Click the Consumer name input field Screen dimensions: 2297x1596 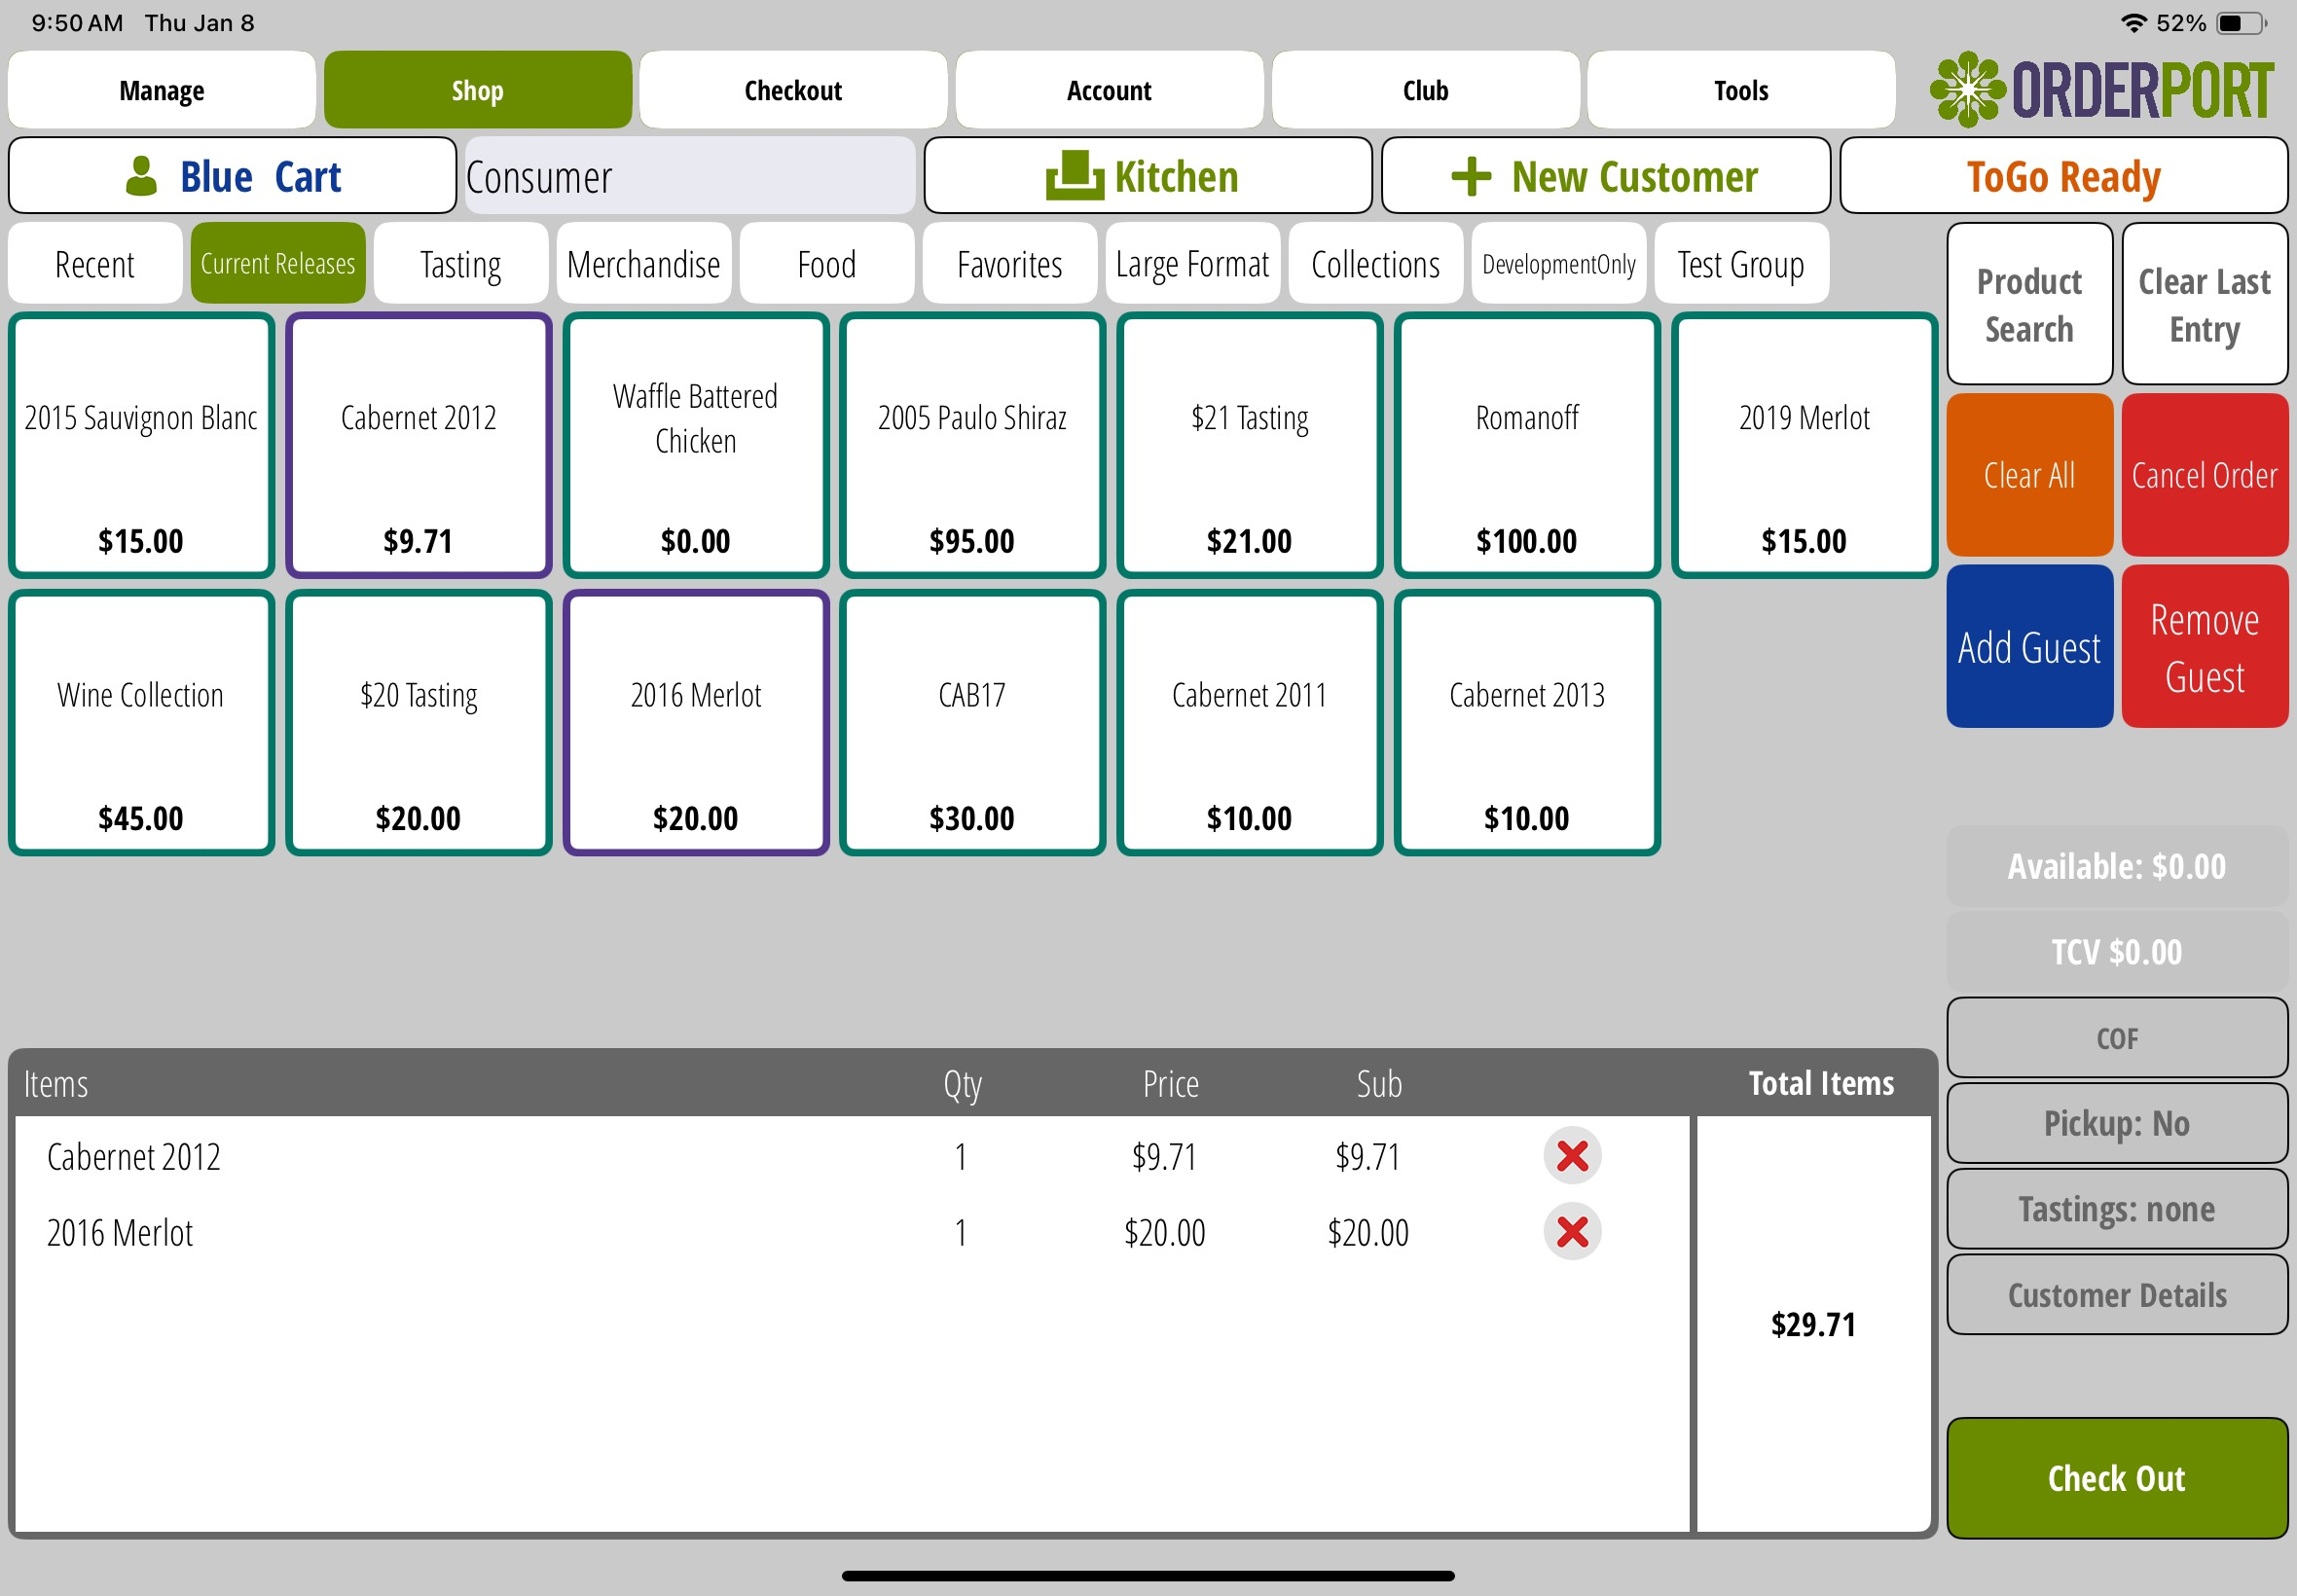click(690, 177)
